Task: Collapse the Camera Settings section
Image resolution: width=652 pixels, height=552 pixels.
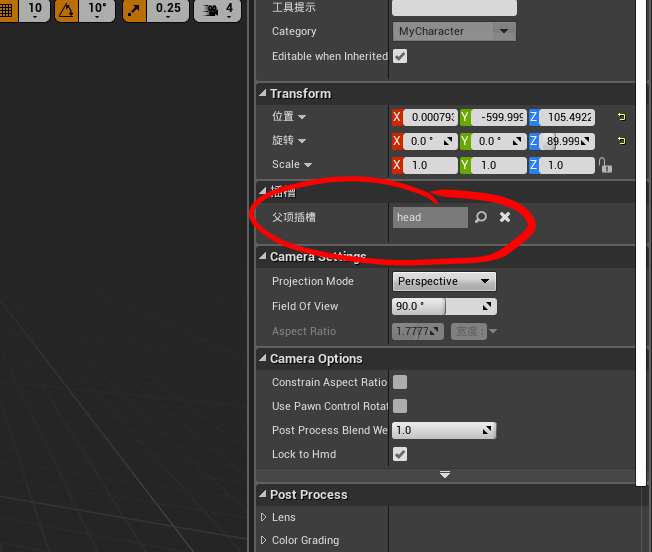Action: (263, 256)
